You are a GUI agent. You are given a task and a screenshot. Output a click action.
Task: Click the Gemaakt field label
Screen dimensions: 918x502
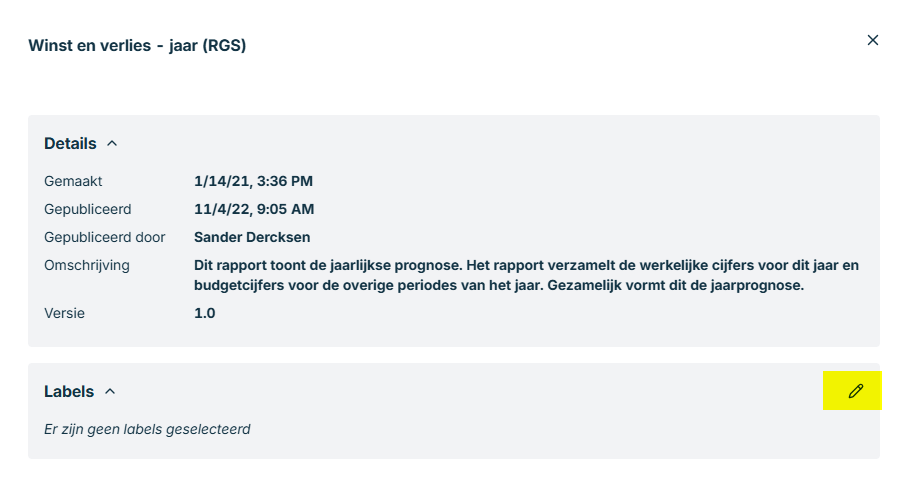73,181
